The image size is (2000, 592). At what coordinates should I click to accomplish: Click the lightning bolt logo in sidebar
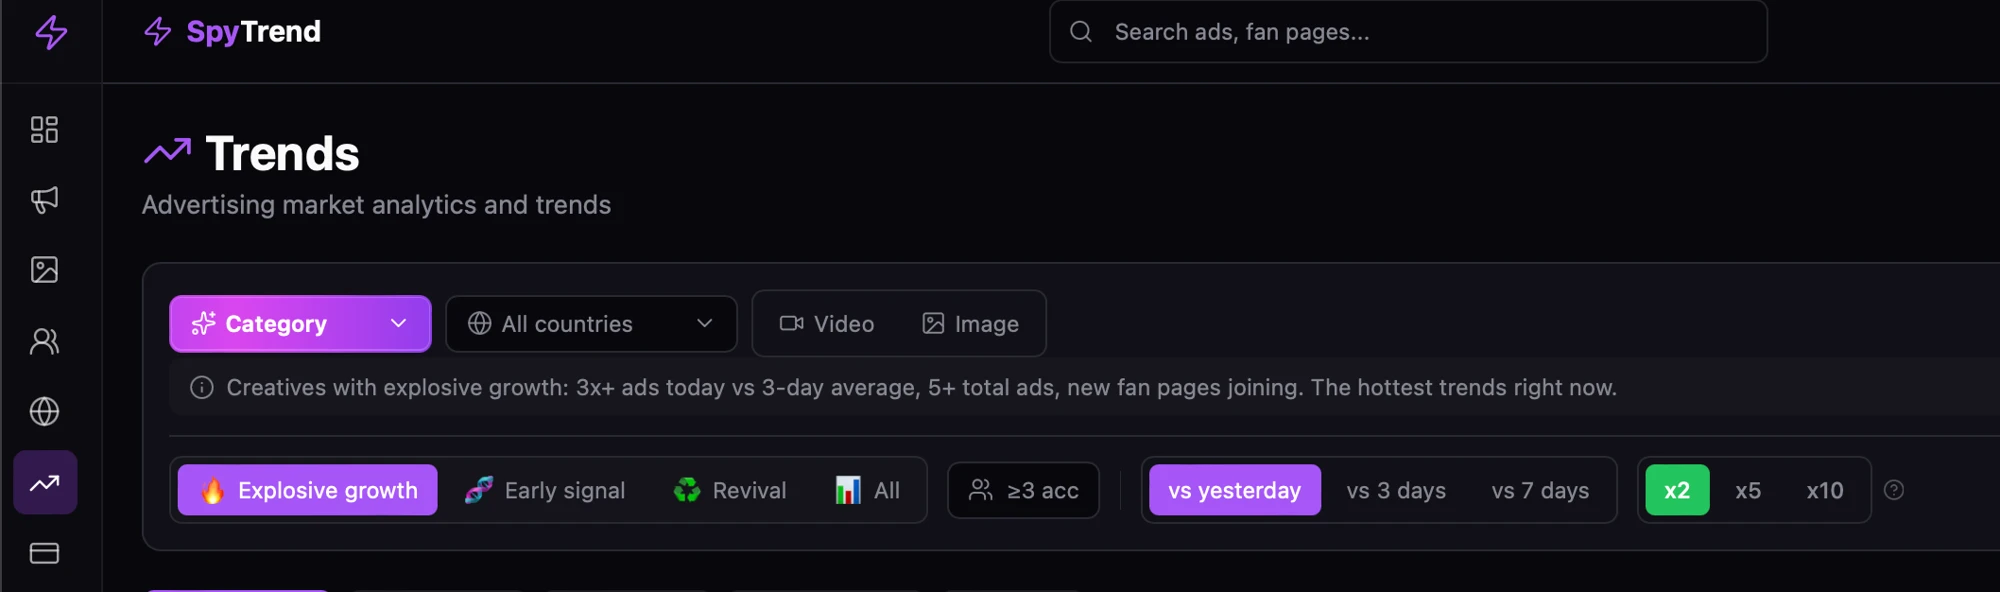[x=51, y=33]
